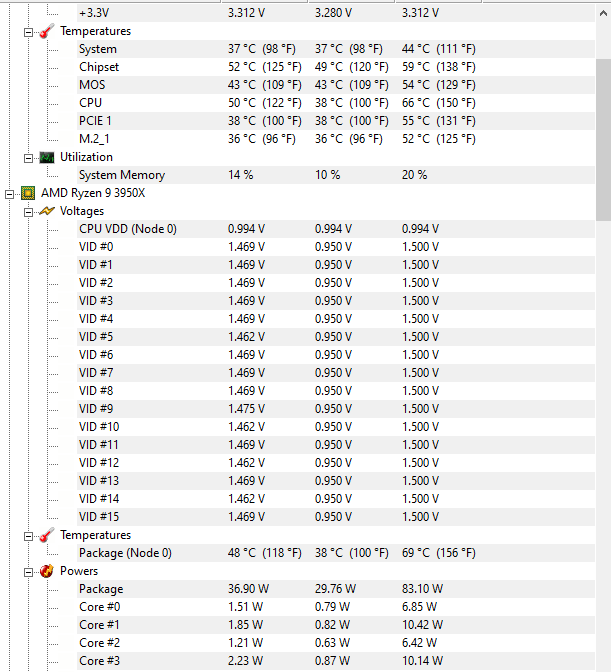Collapse the Voltages section
Screen dimensions: 611x672
tap(28, 211)
